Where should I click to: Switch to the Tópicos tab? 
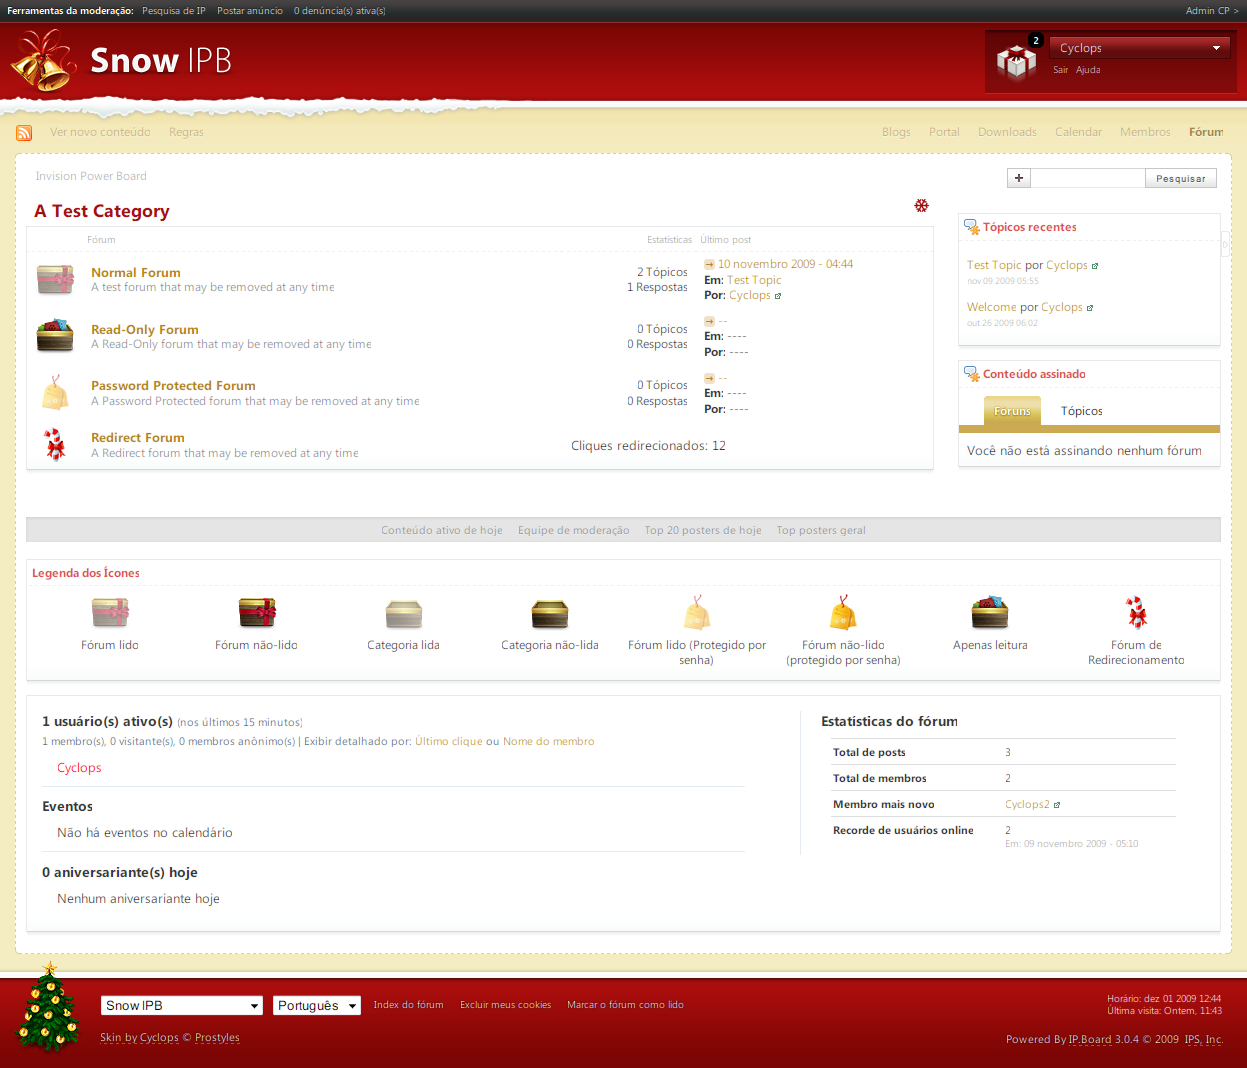click(x=1081, y=411)
